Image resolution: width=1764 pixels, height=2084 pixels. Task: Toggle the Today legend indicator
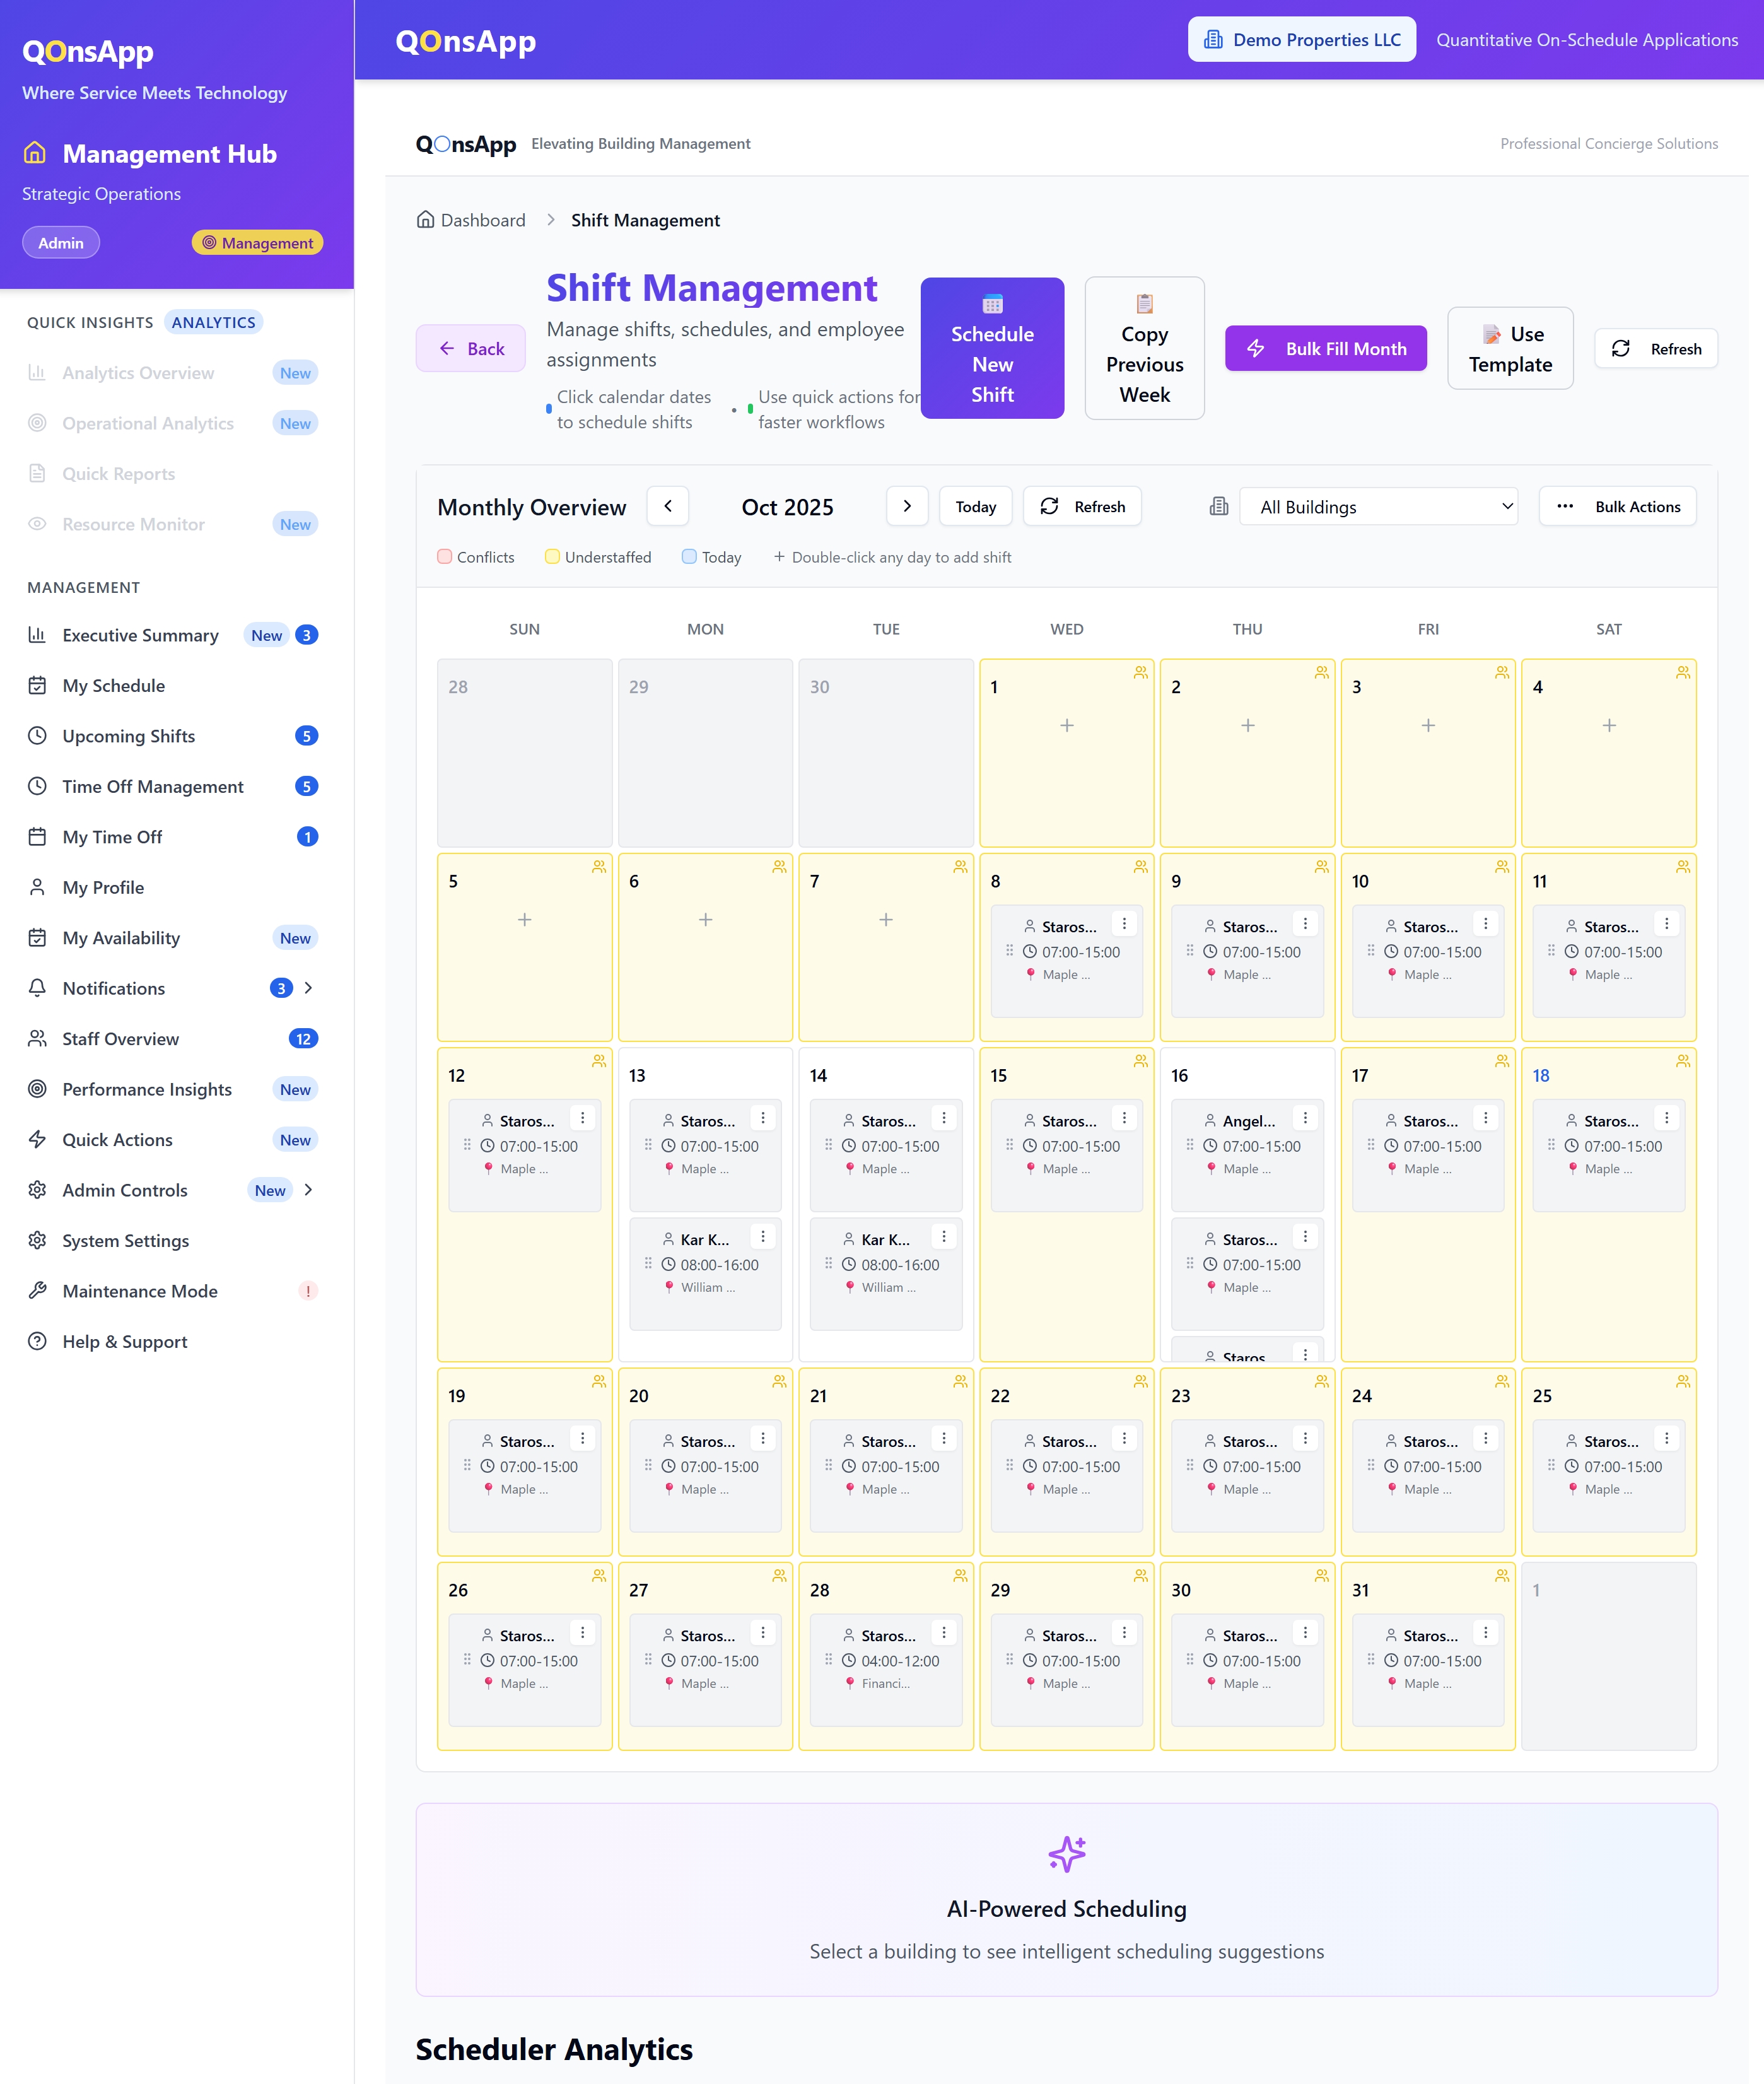(x=689, y=557)
